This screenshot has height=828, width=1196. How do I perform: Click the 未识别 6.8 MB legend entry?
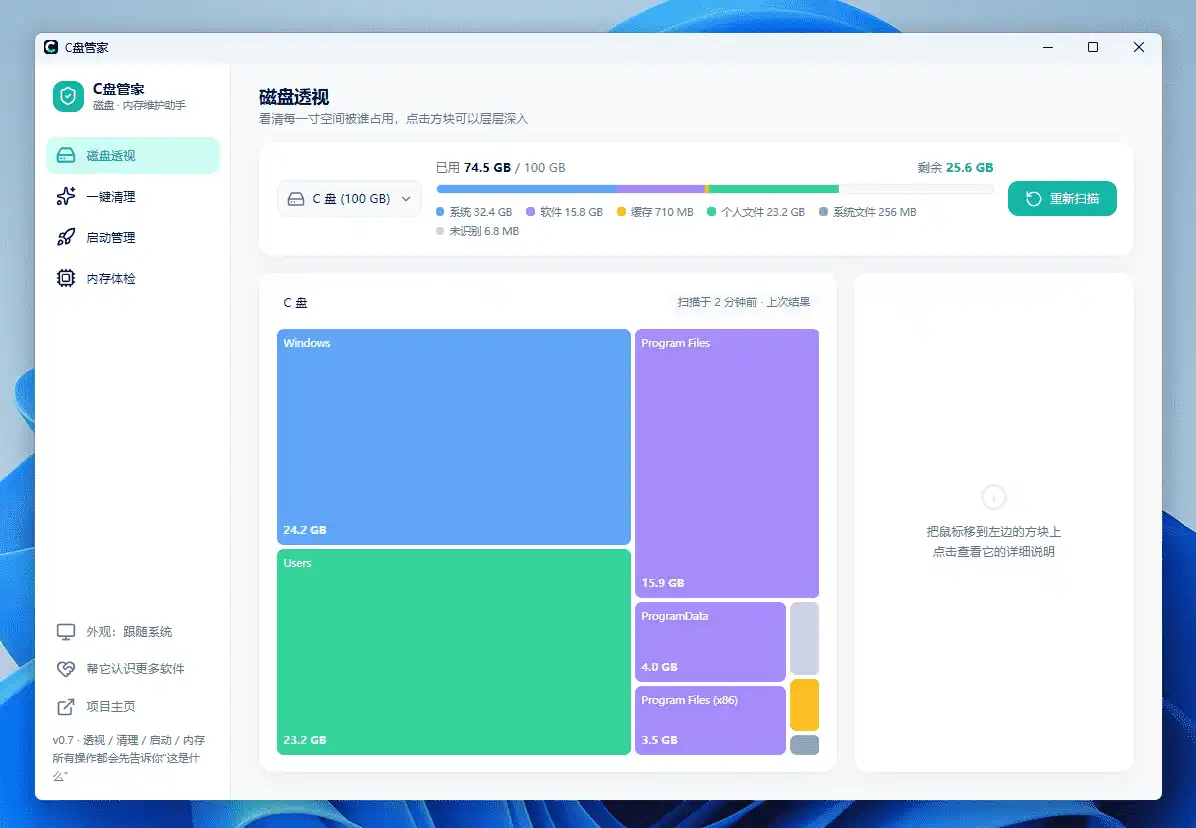click(x=477, y=231)
